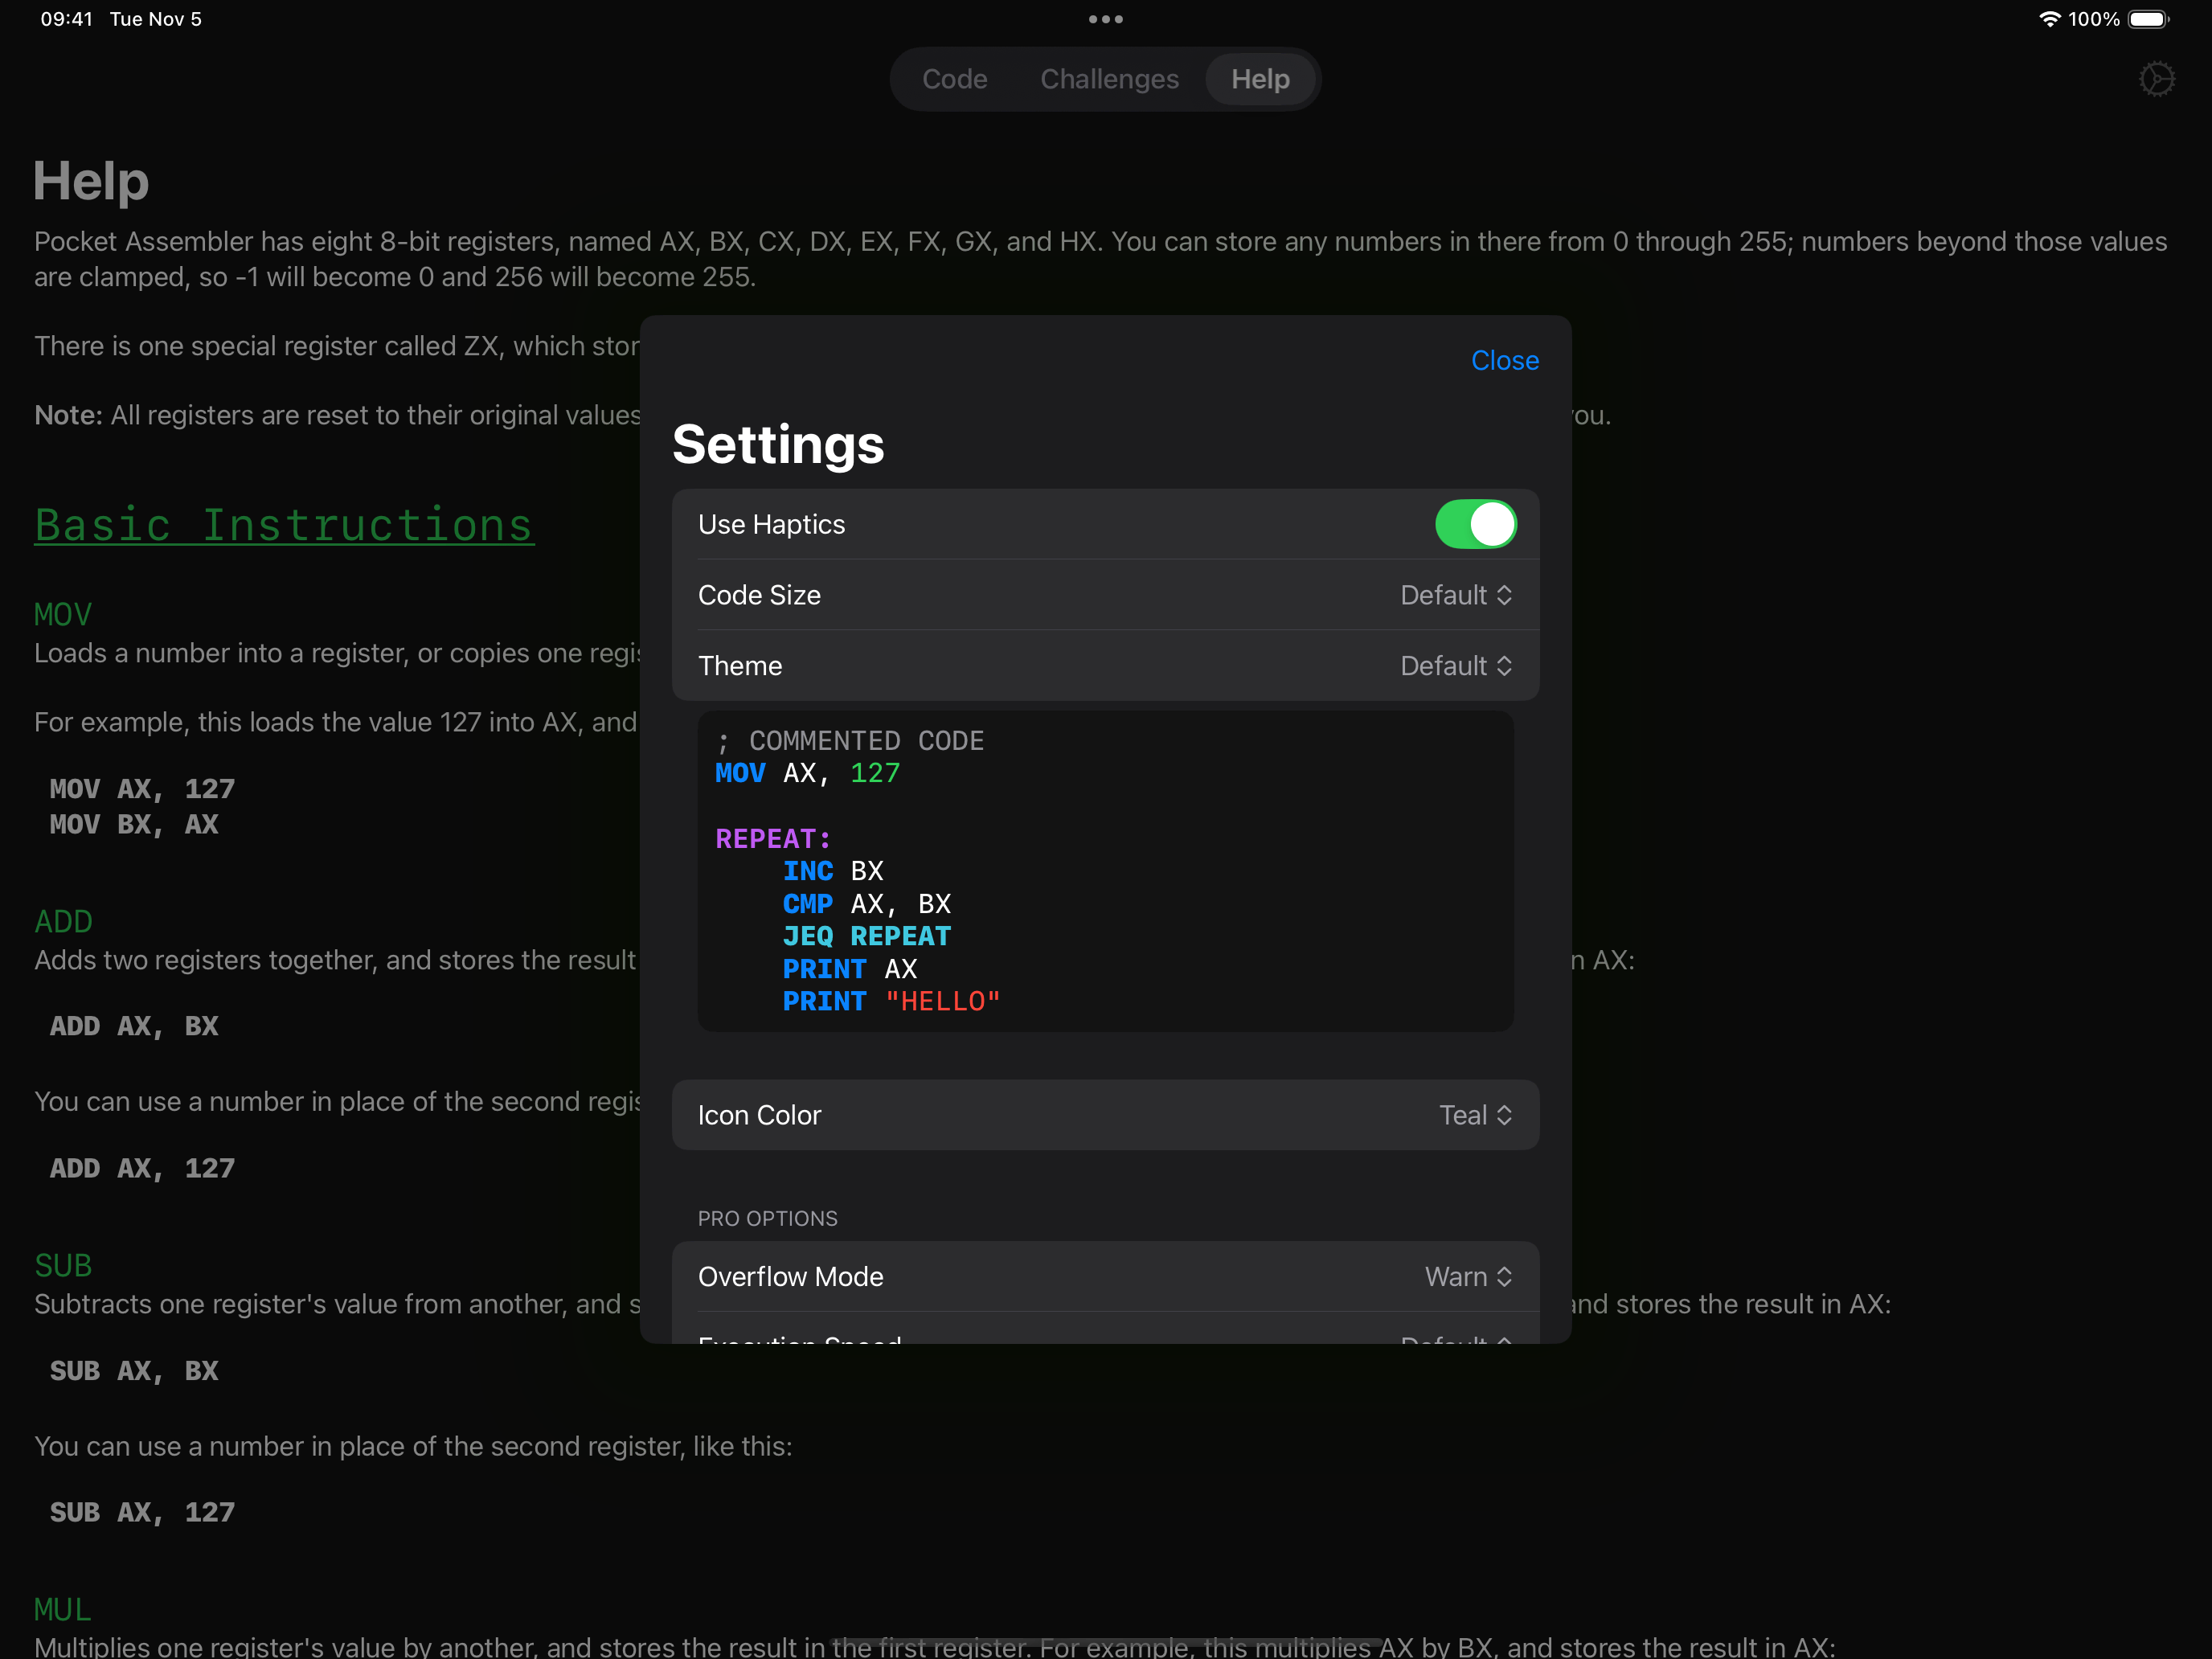2212x1659 pixels.
Task: Tap the three-dot multitasking indicator
Action: 1105,19
